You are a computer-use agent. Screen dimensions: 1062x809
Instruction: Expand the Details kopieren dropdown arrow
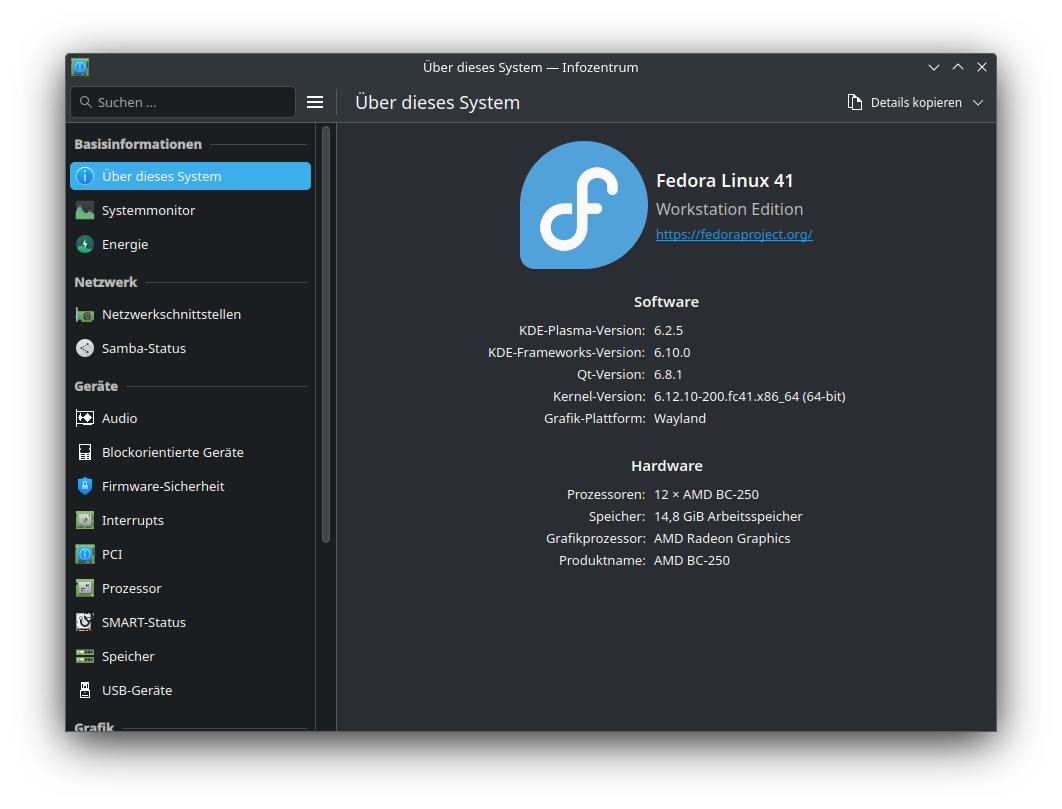tap(978, 102)
